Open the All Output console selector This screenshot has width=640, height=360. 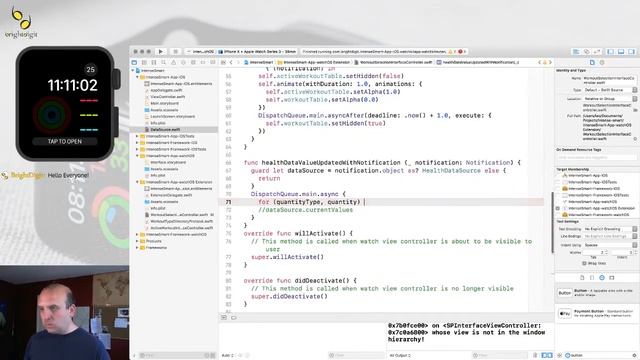[x=401, y=356]
